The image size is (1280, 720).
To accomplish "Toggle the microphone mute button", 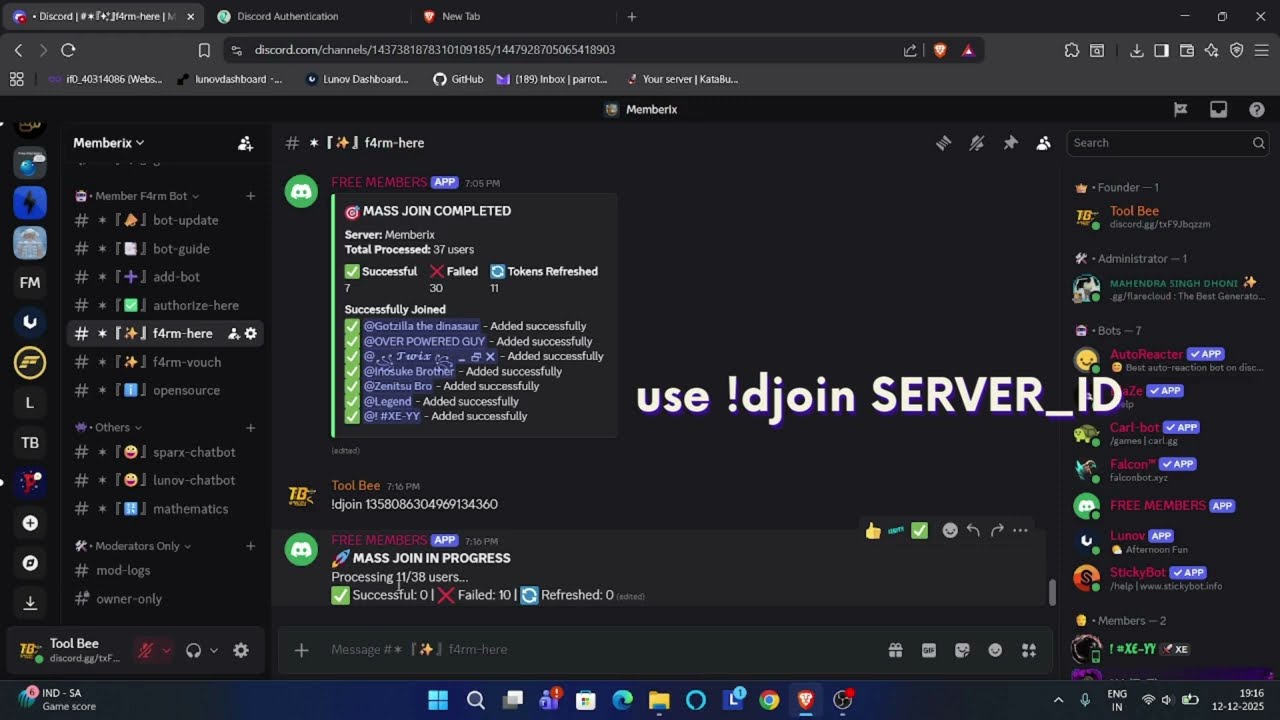I will (x=146, y=650).
